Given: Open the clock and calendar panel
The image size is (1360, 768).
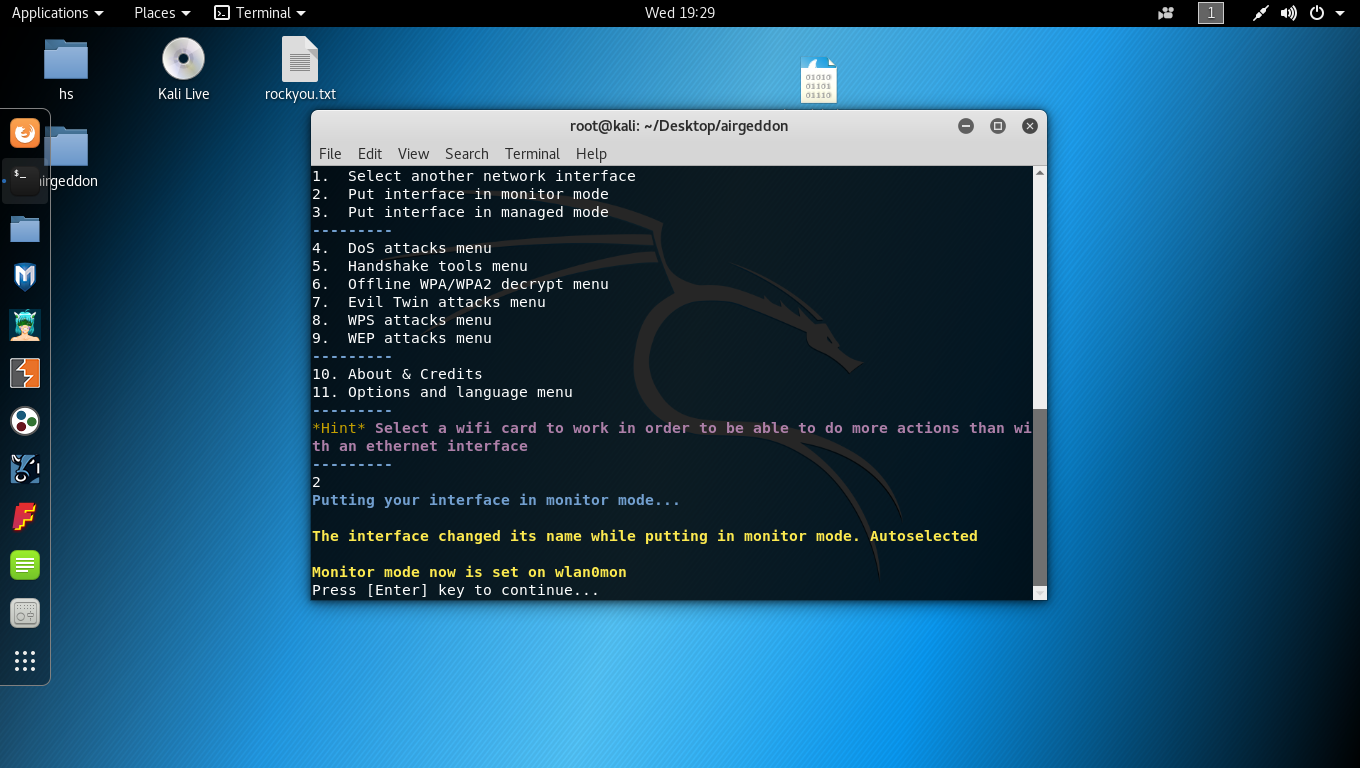Looking at the screenshot, I should point(680,13).
